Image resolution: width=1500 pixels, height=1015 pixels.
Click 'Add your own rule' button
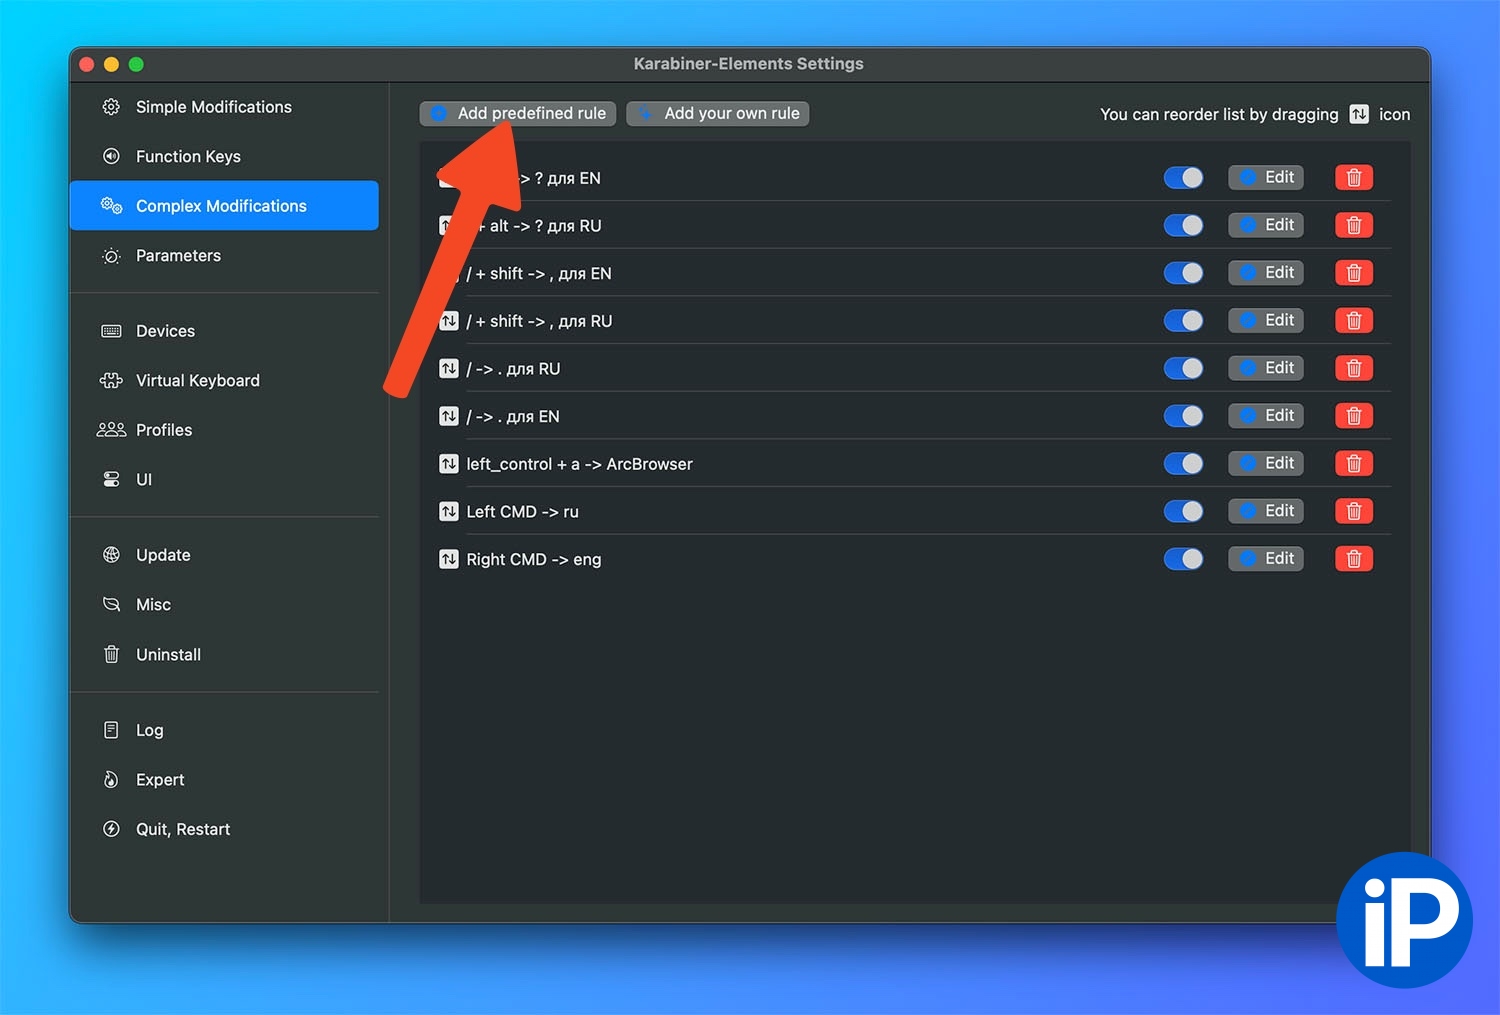point(717,114)
